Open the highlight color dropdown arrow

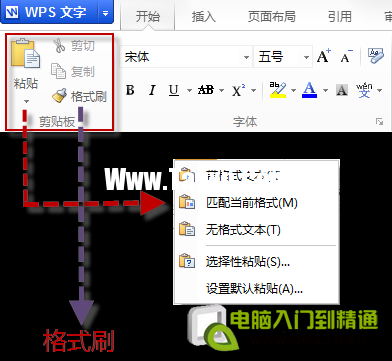pyautogui.click(x=293, y=90)
